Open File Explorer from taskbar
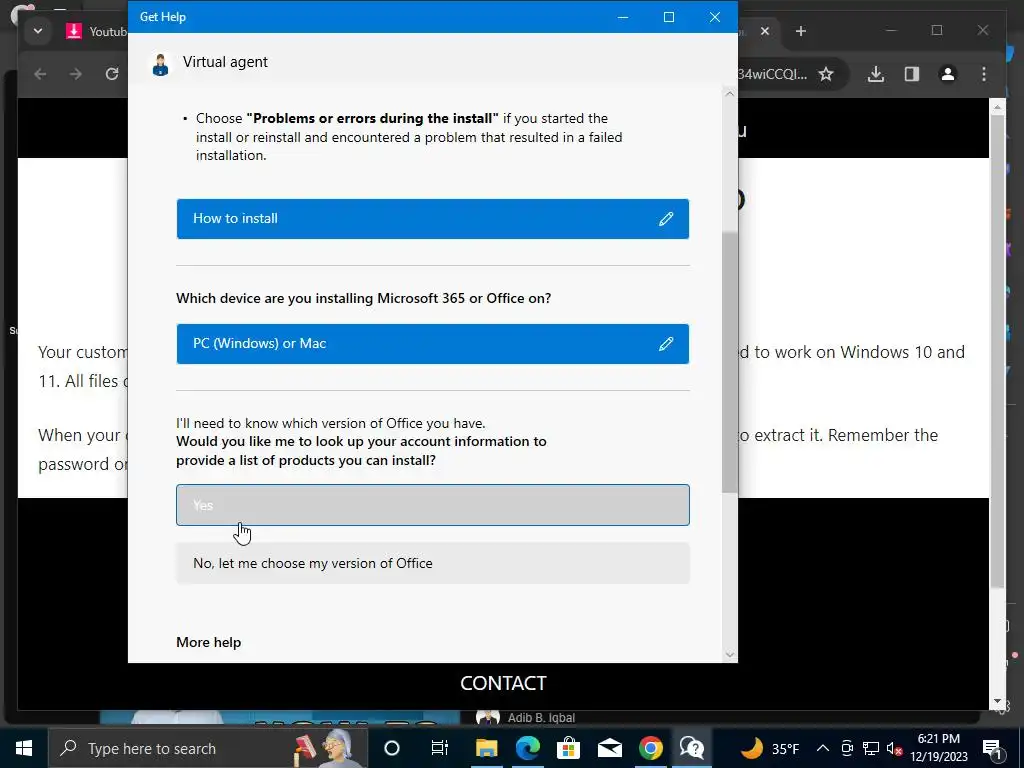The width and height of the screenshot is (1024, 768). (487, 748)
